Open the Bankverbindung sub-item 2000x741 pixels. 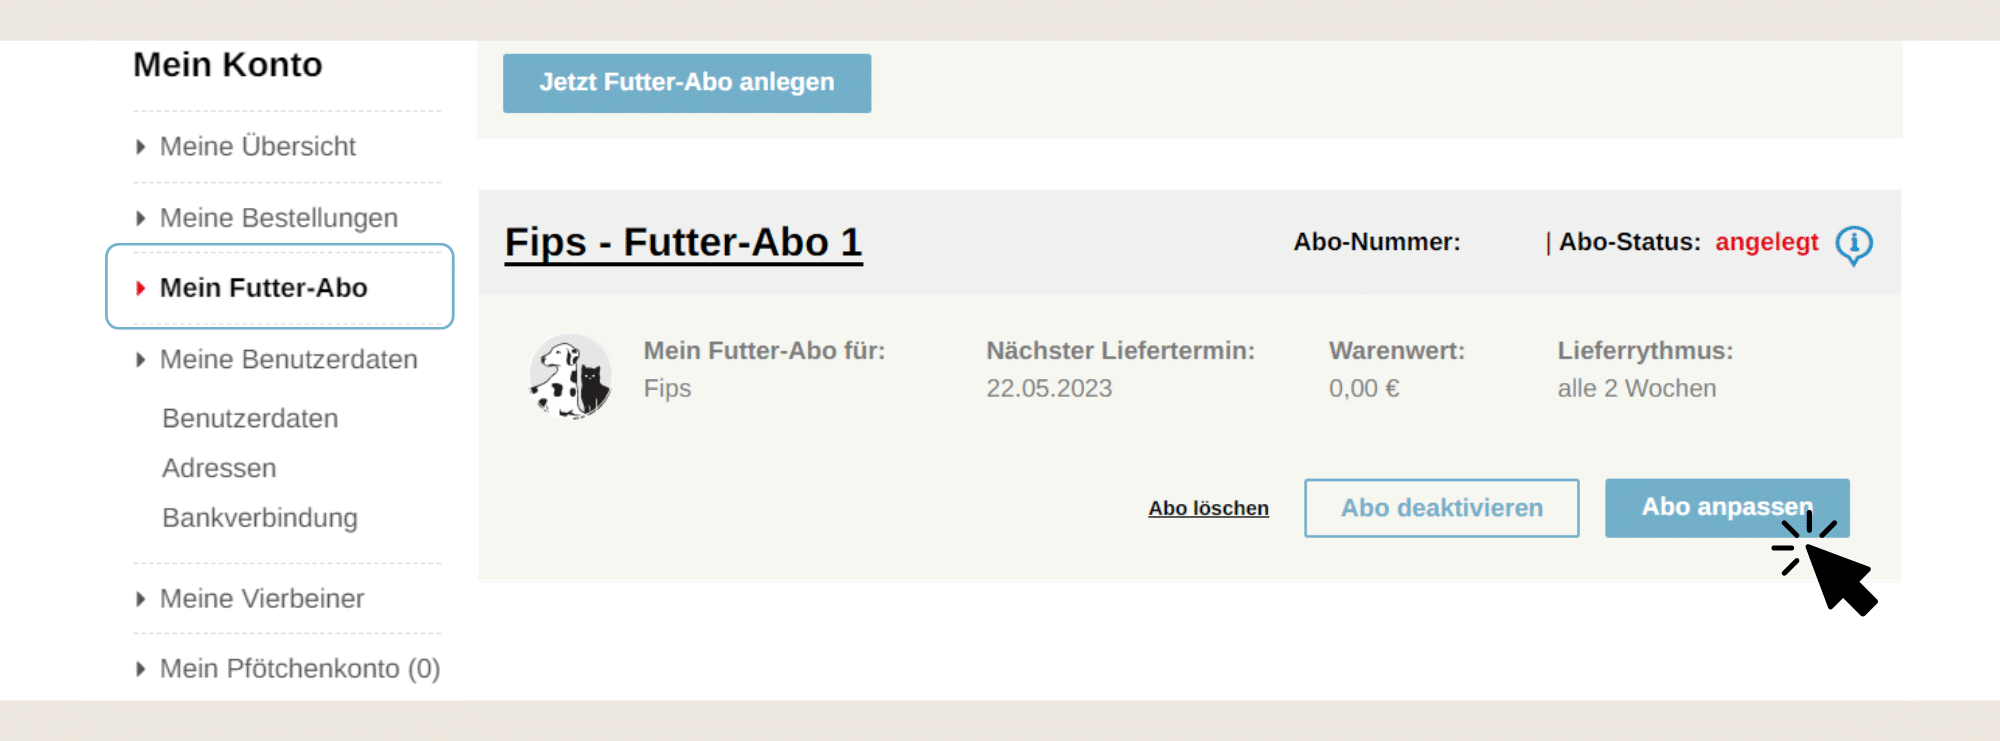pos(260,518)
